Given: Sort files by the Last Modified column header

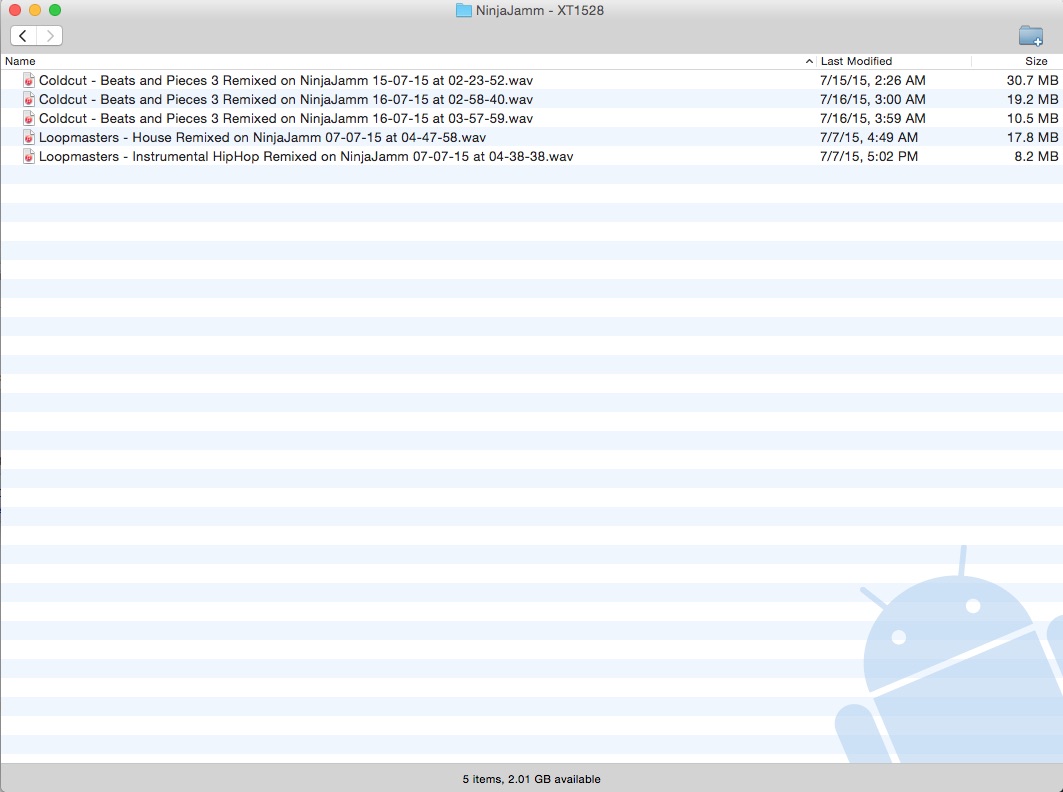Looking at the screenshot, I should pos(856,61).
